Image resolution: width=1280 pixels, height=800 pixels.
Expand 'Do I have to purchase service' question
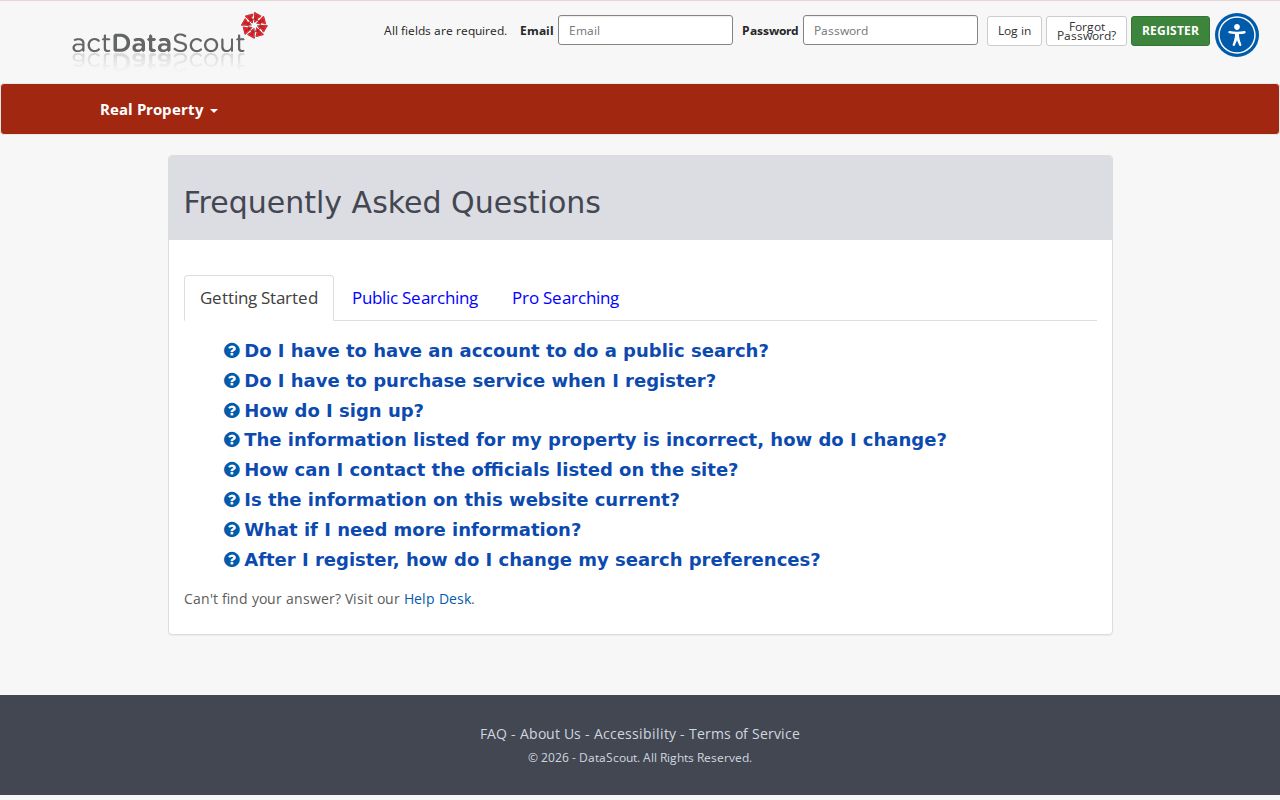(480, 381)
